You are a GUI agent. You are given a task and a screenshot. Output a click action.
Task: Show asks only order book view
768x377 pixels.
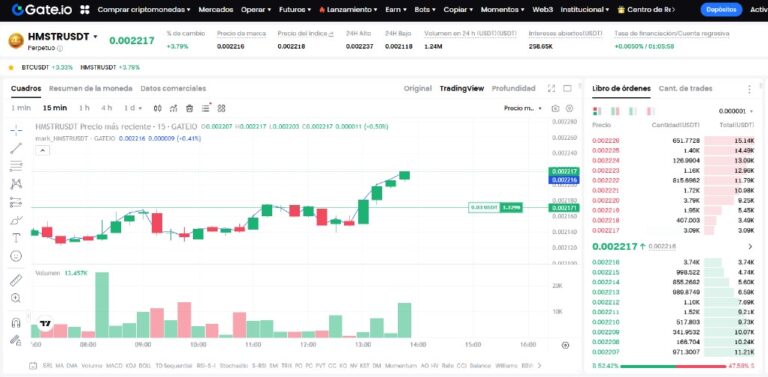click(x=650, y=111)
